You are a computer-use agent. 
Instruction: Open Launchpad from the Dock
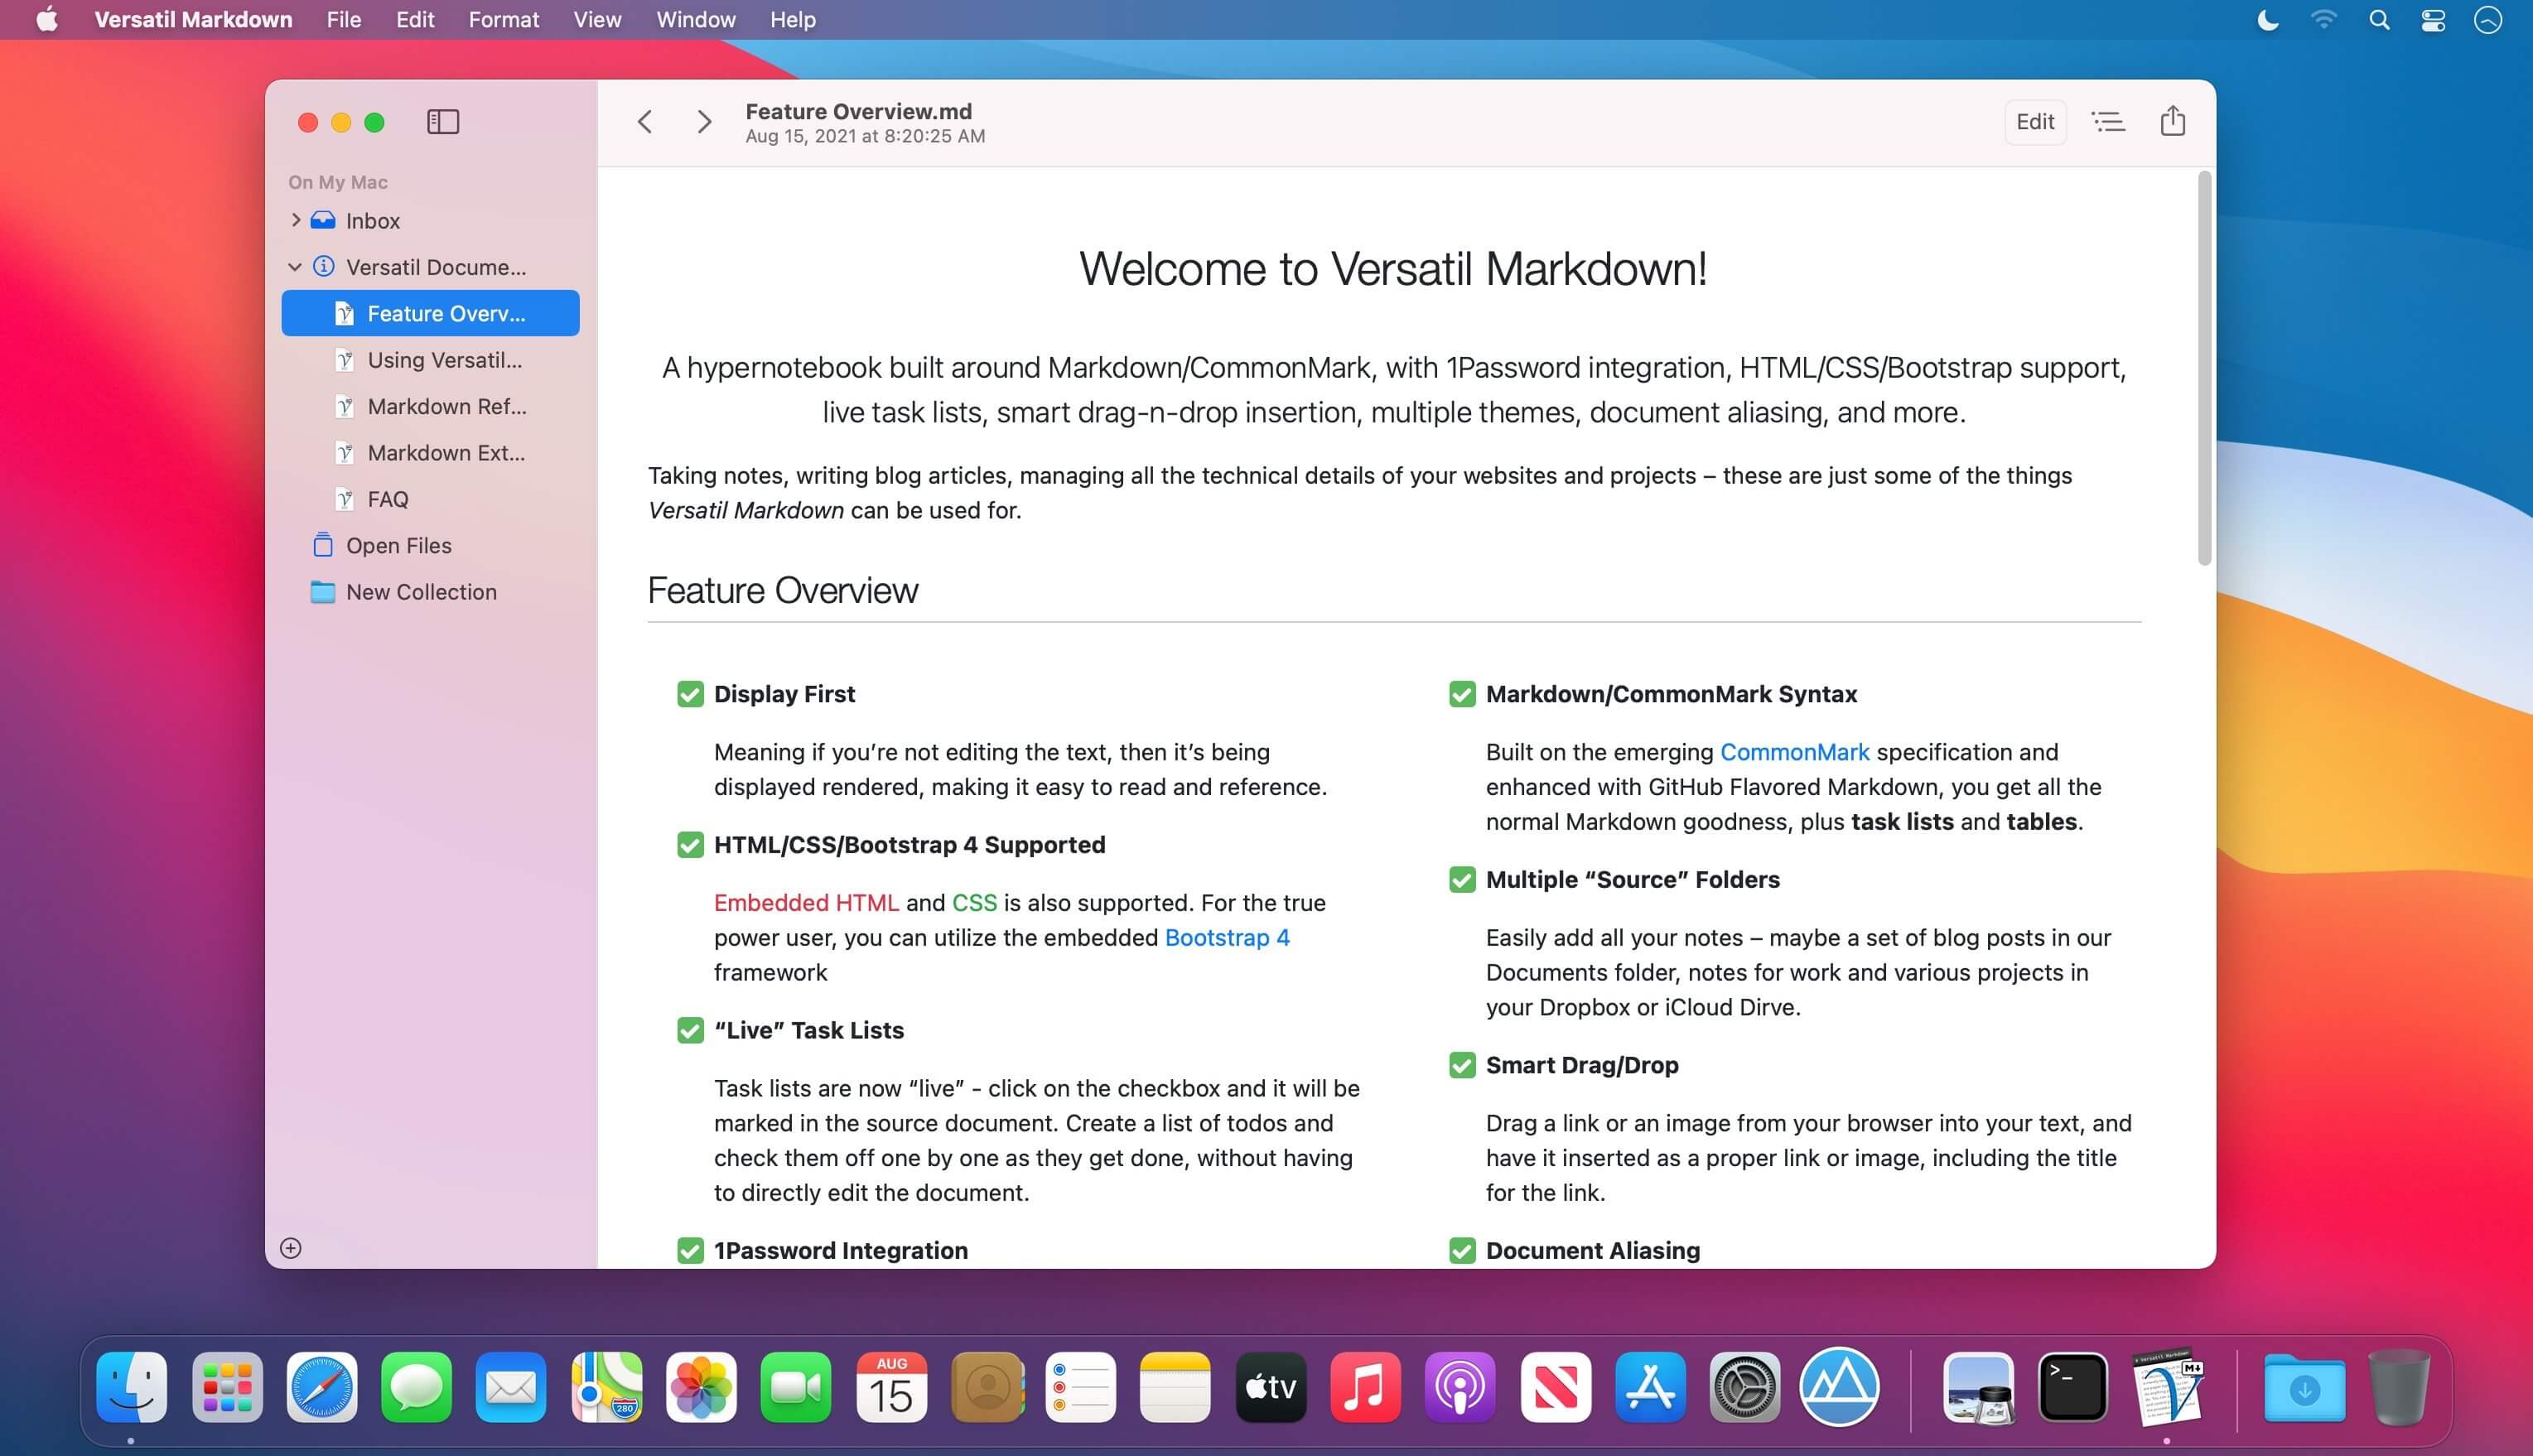click(227, 1387)
